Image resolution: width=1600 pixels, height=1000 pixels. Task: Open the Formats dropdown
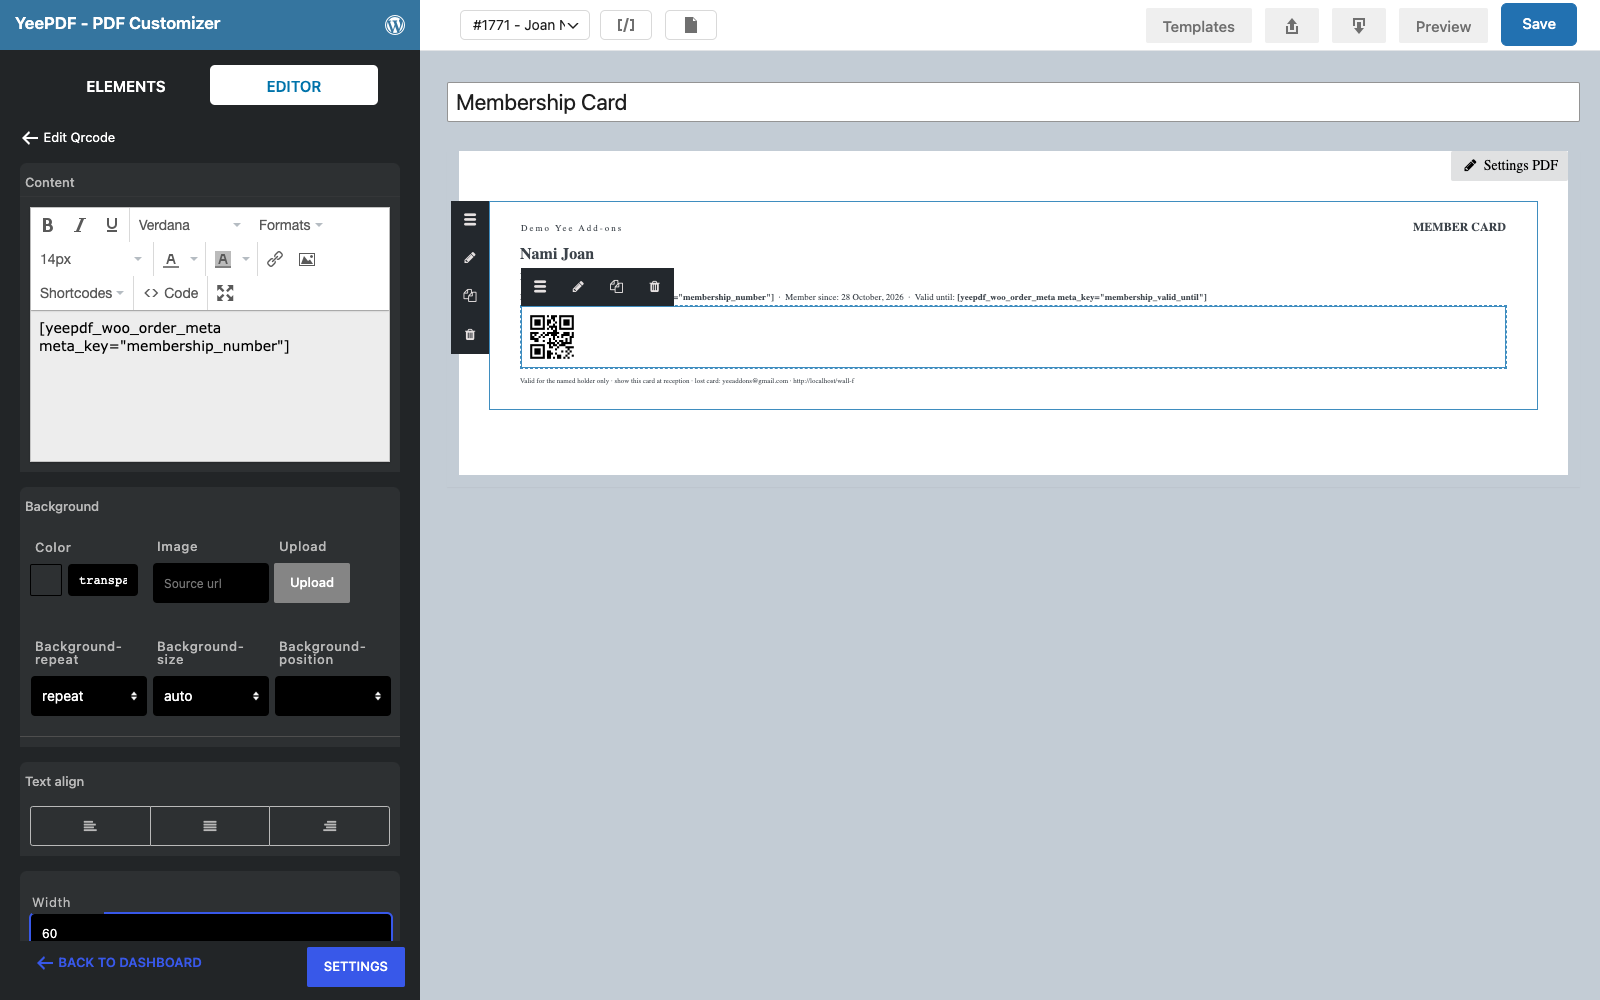tap(291, 225)
